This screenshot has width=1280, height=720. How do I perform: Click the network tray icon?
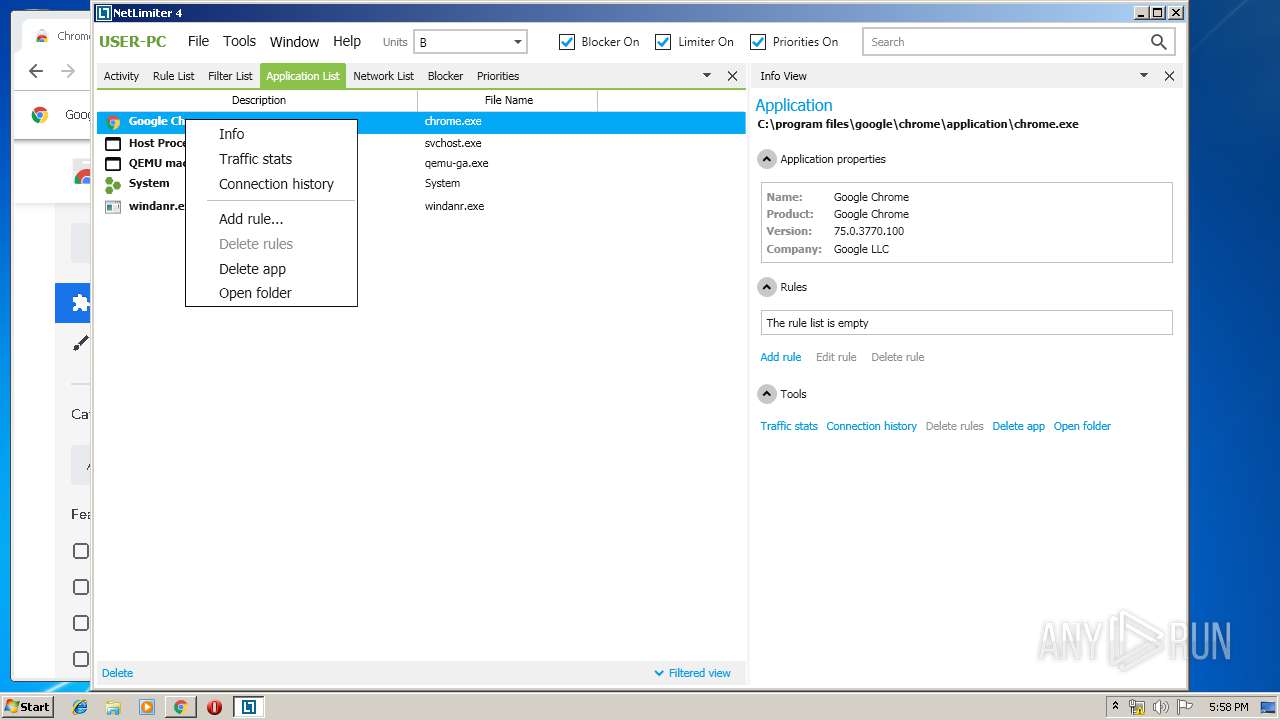(x=1137, y=707)
